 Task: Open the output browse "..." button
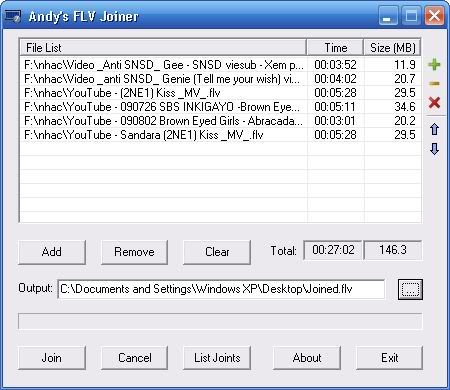click(x=410, y=289)
